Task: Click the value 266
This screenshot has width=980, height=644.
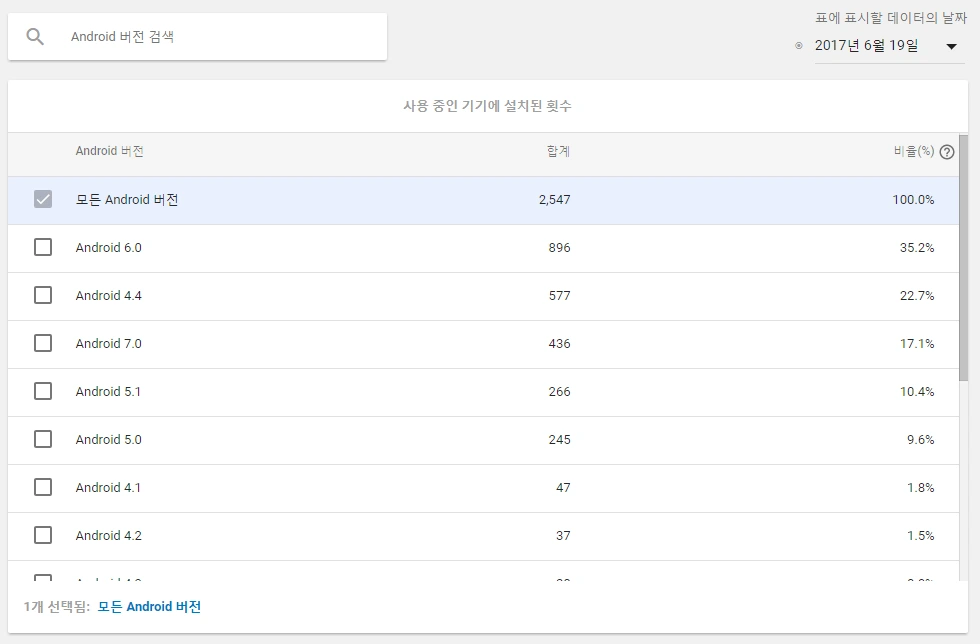Action: [x=559, y=392]
